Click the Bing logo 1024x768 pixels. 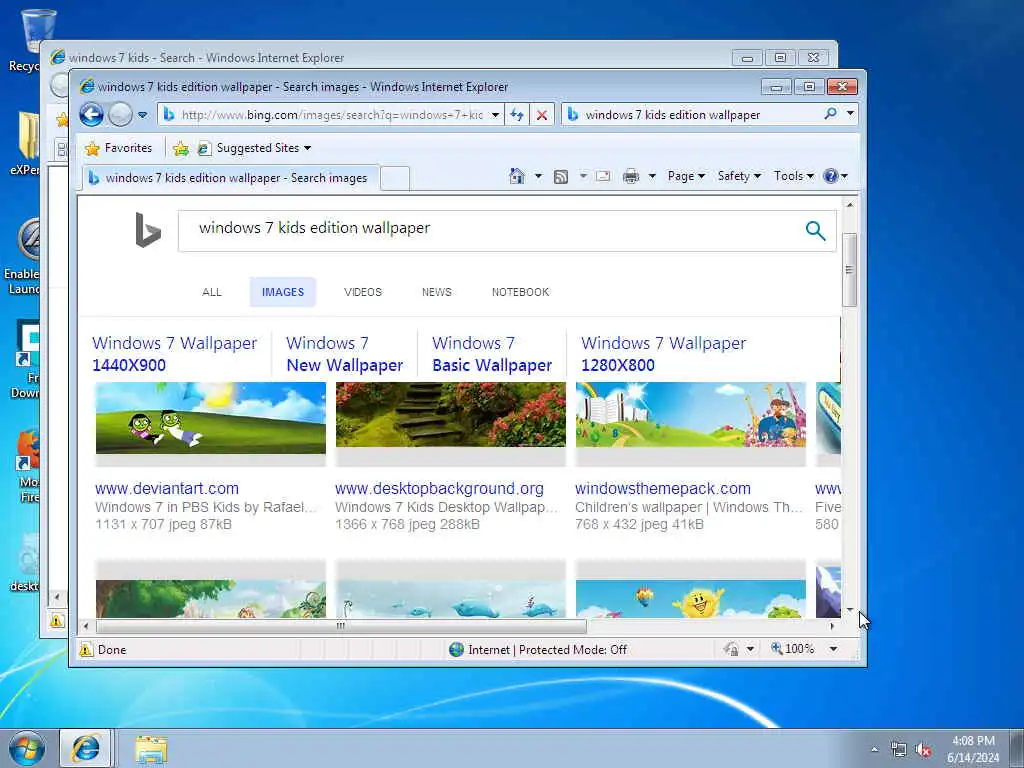148,230
